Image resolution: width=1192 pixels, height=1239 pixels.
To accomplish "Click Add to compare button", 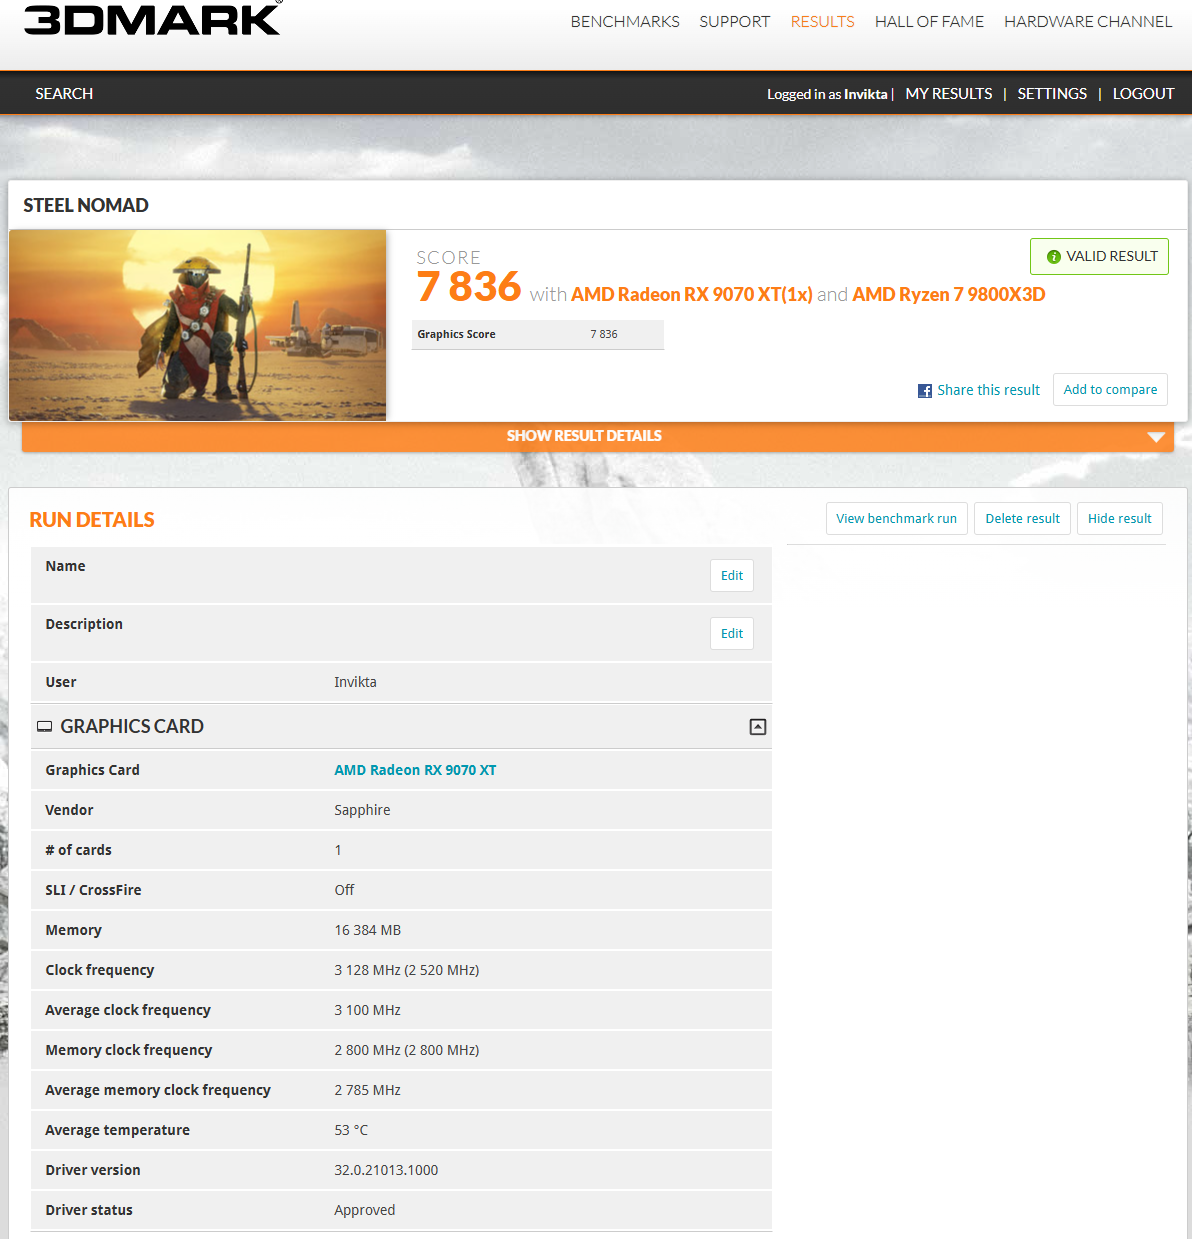I will tap(1110, 389).
